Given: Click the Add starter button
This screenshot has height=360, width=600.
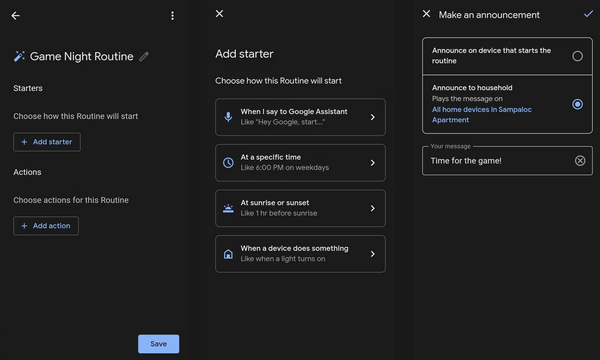Looking at the screenshot, I should coord(47,142).
